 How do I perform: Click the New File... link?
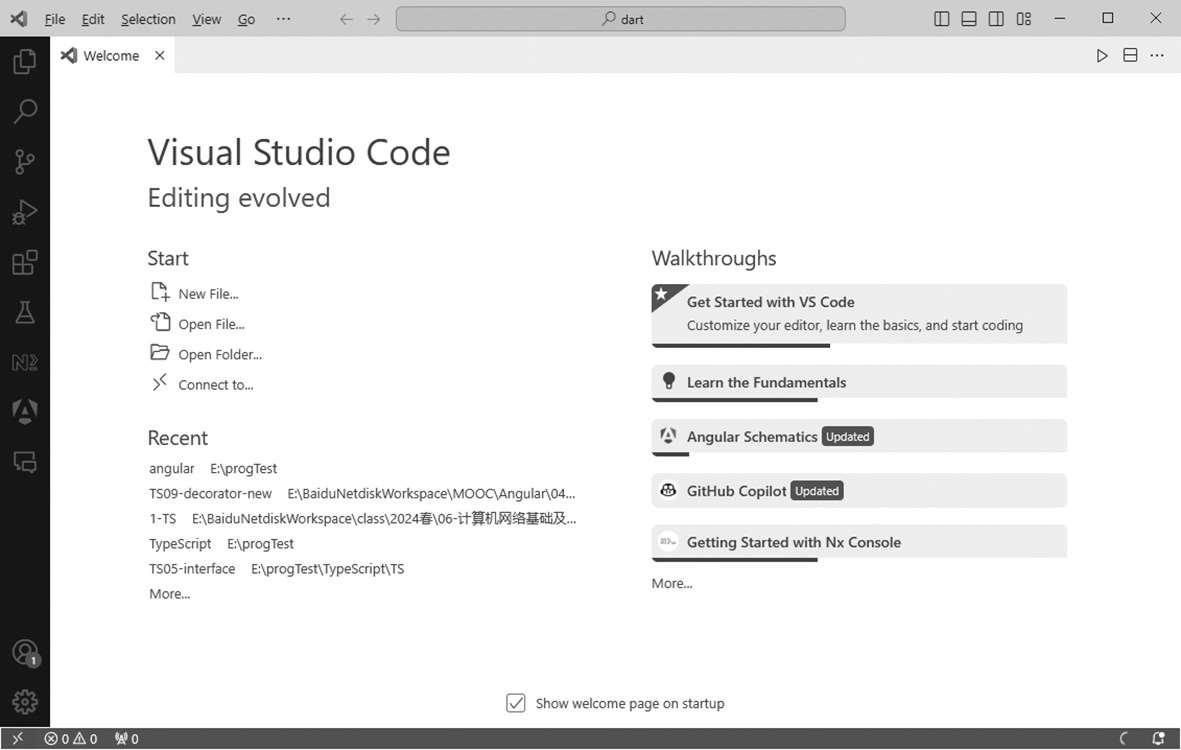click(208, 294)
